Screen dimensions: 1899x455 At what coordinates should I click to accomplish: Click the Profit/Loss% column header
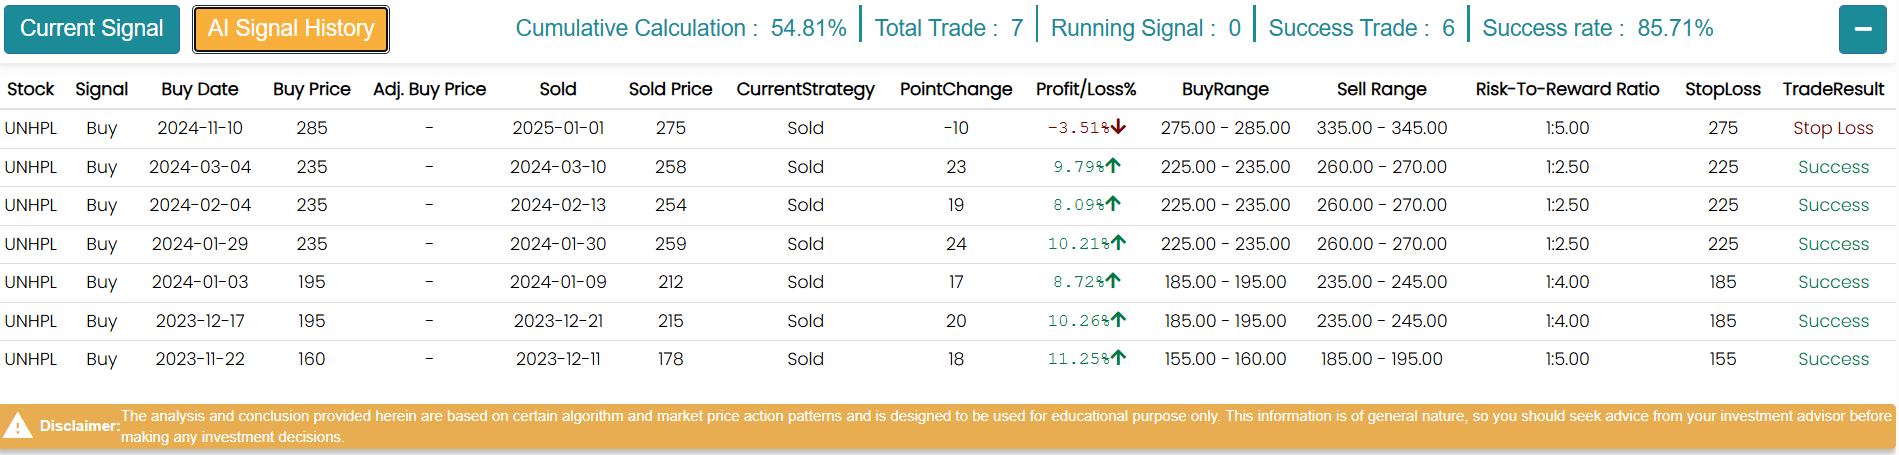[1086, 89]
